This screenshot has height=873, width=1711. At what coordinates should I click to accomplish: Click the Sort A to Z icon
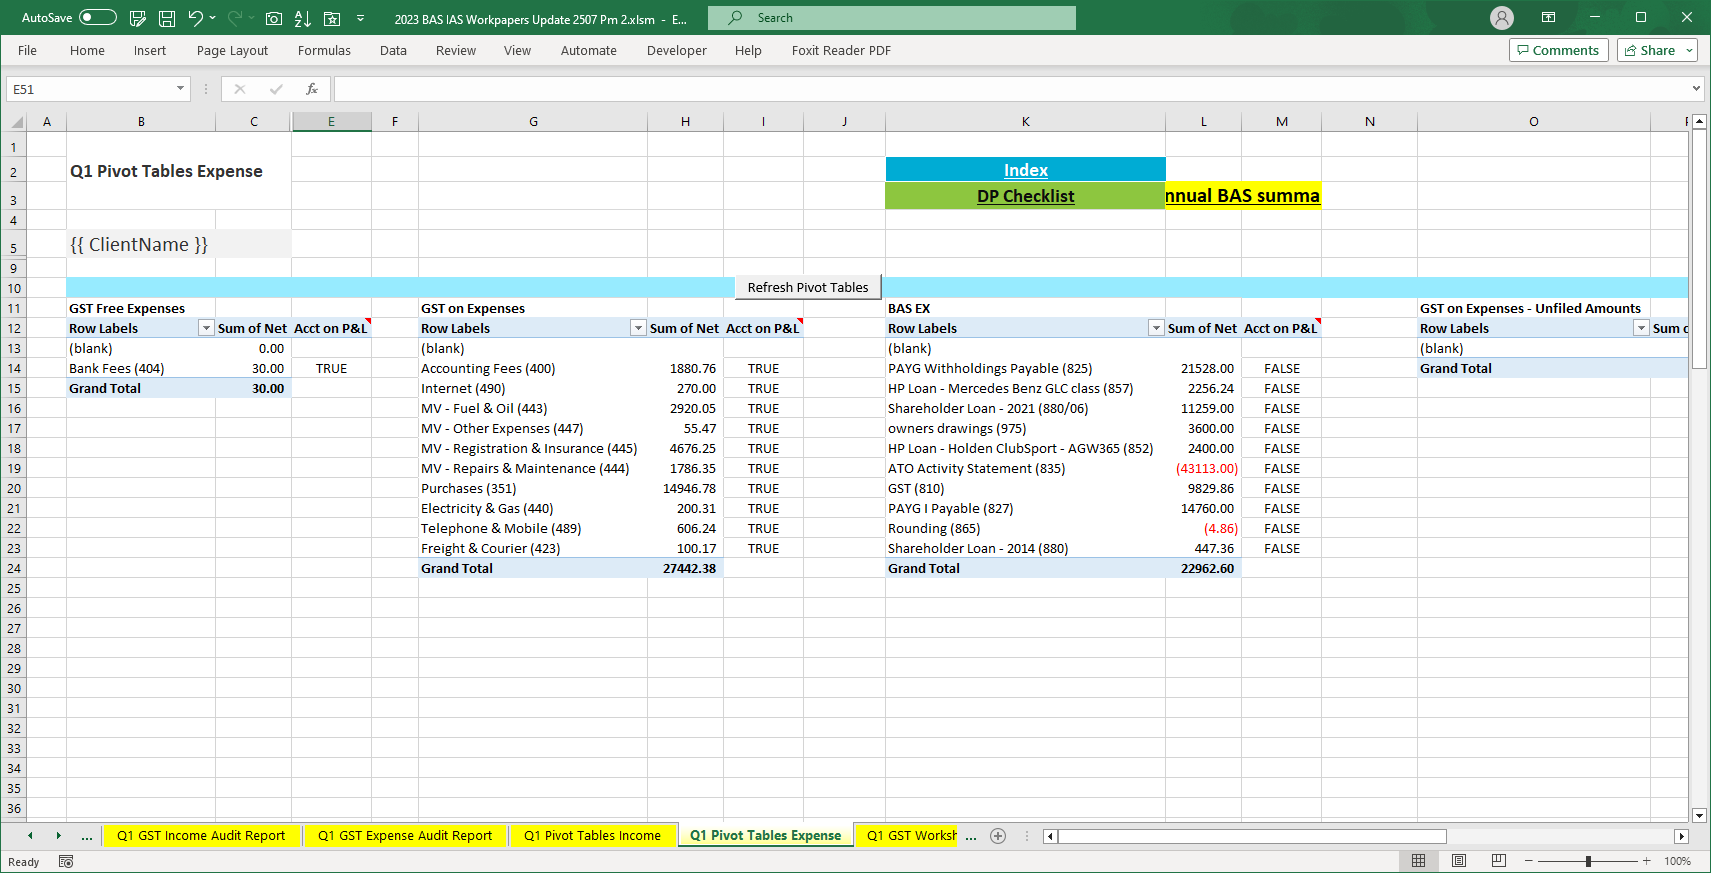[303, 18]
